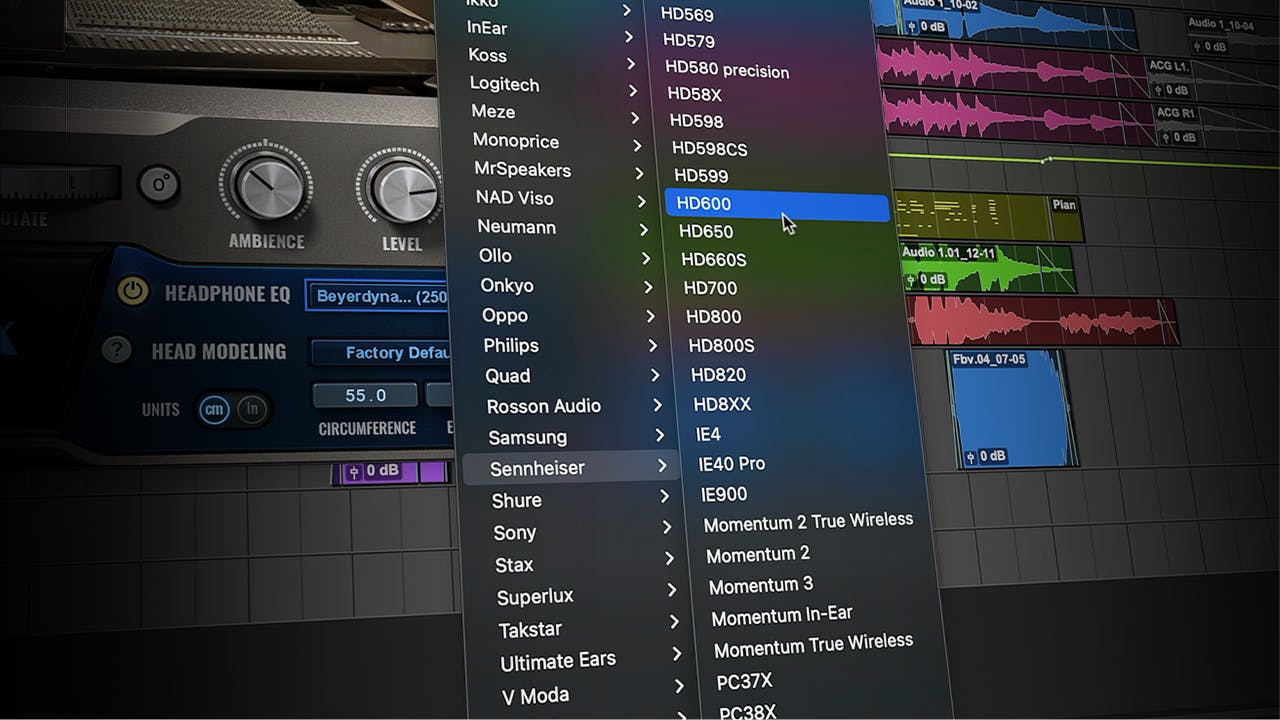The height and width of the screenshot is (720, 1280).
Task: Click the Head Modeling help question icon
Action: click(117, 350)
